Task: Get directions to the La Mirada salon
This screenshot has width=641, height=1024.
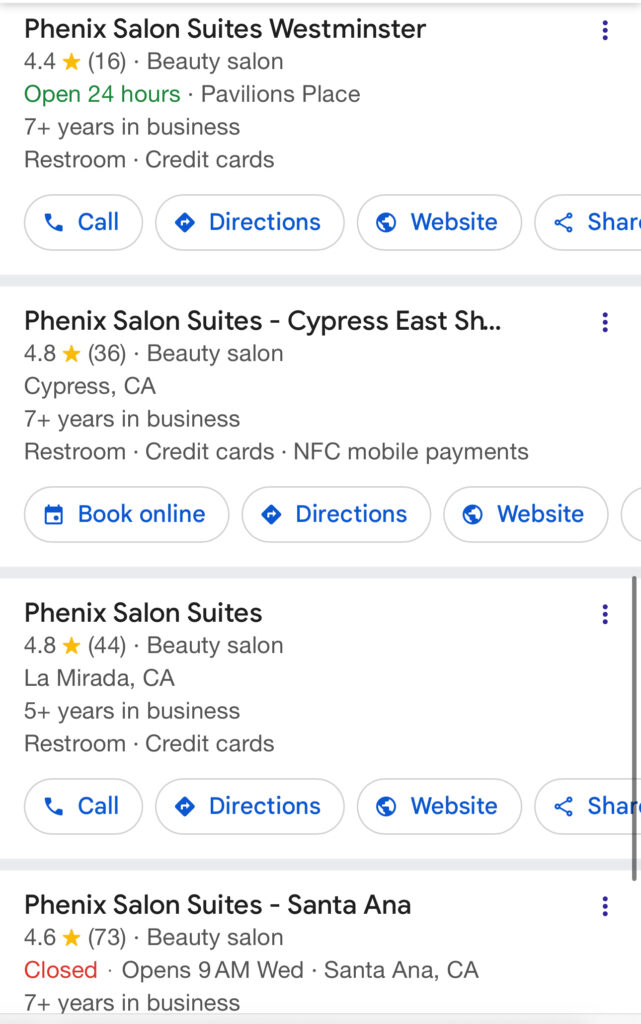Action: click(x=249, y=806)
